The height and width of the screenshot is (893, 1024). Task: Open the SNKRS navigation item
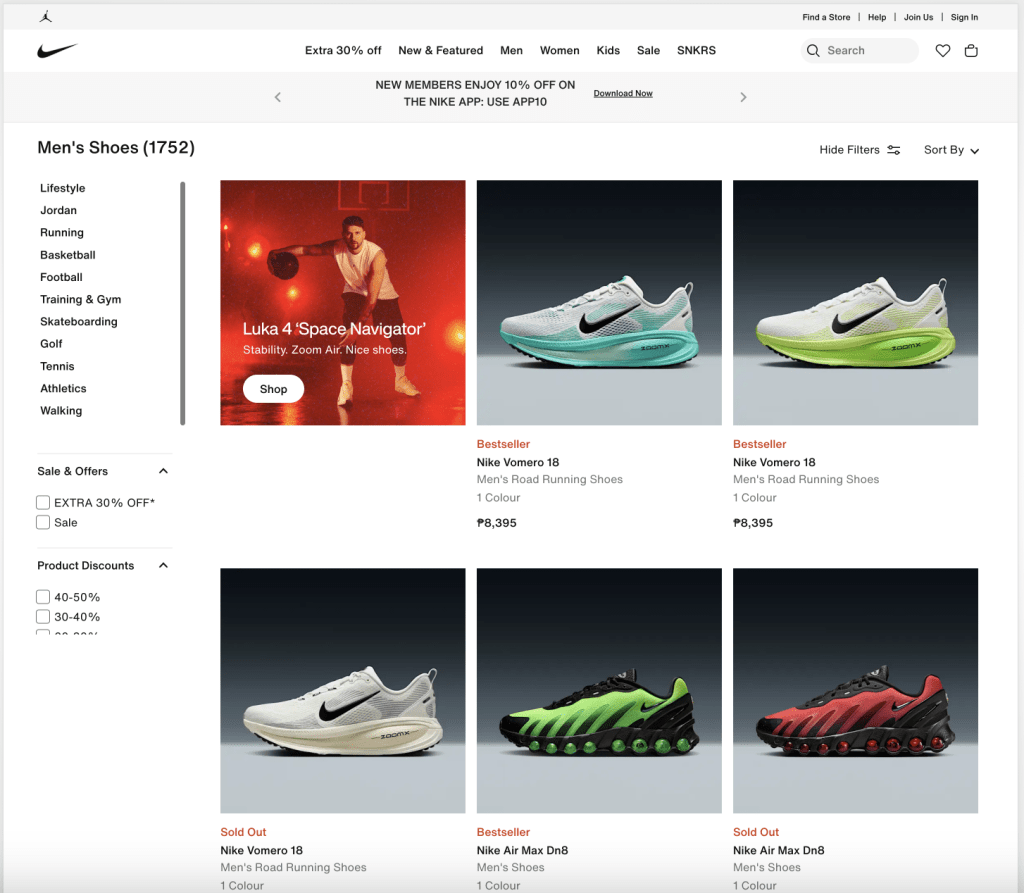(696, 50)
